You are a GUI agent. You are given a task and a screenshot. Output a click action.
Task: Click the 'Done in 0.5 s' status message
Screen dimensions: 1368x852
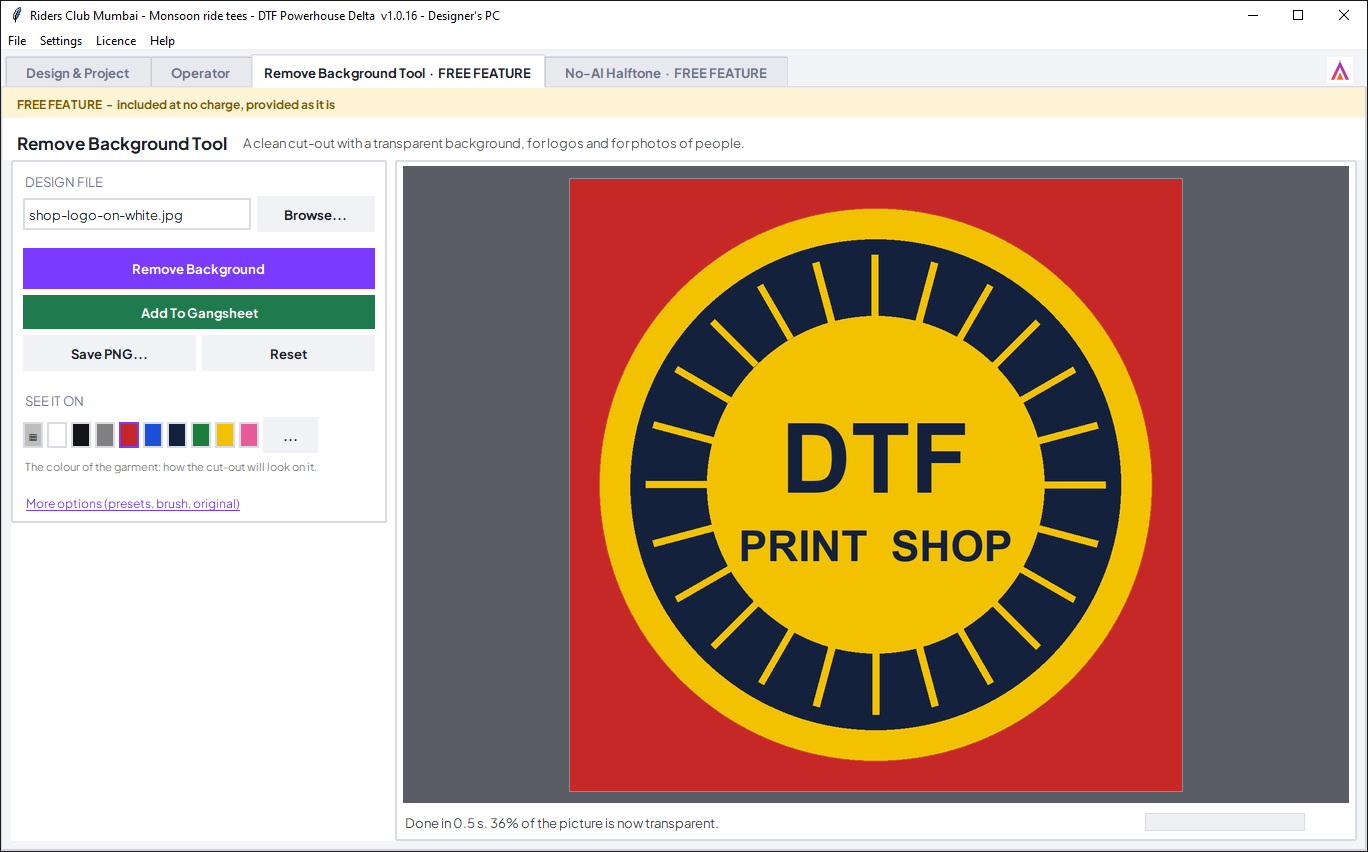tap(562, 823)
